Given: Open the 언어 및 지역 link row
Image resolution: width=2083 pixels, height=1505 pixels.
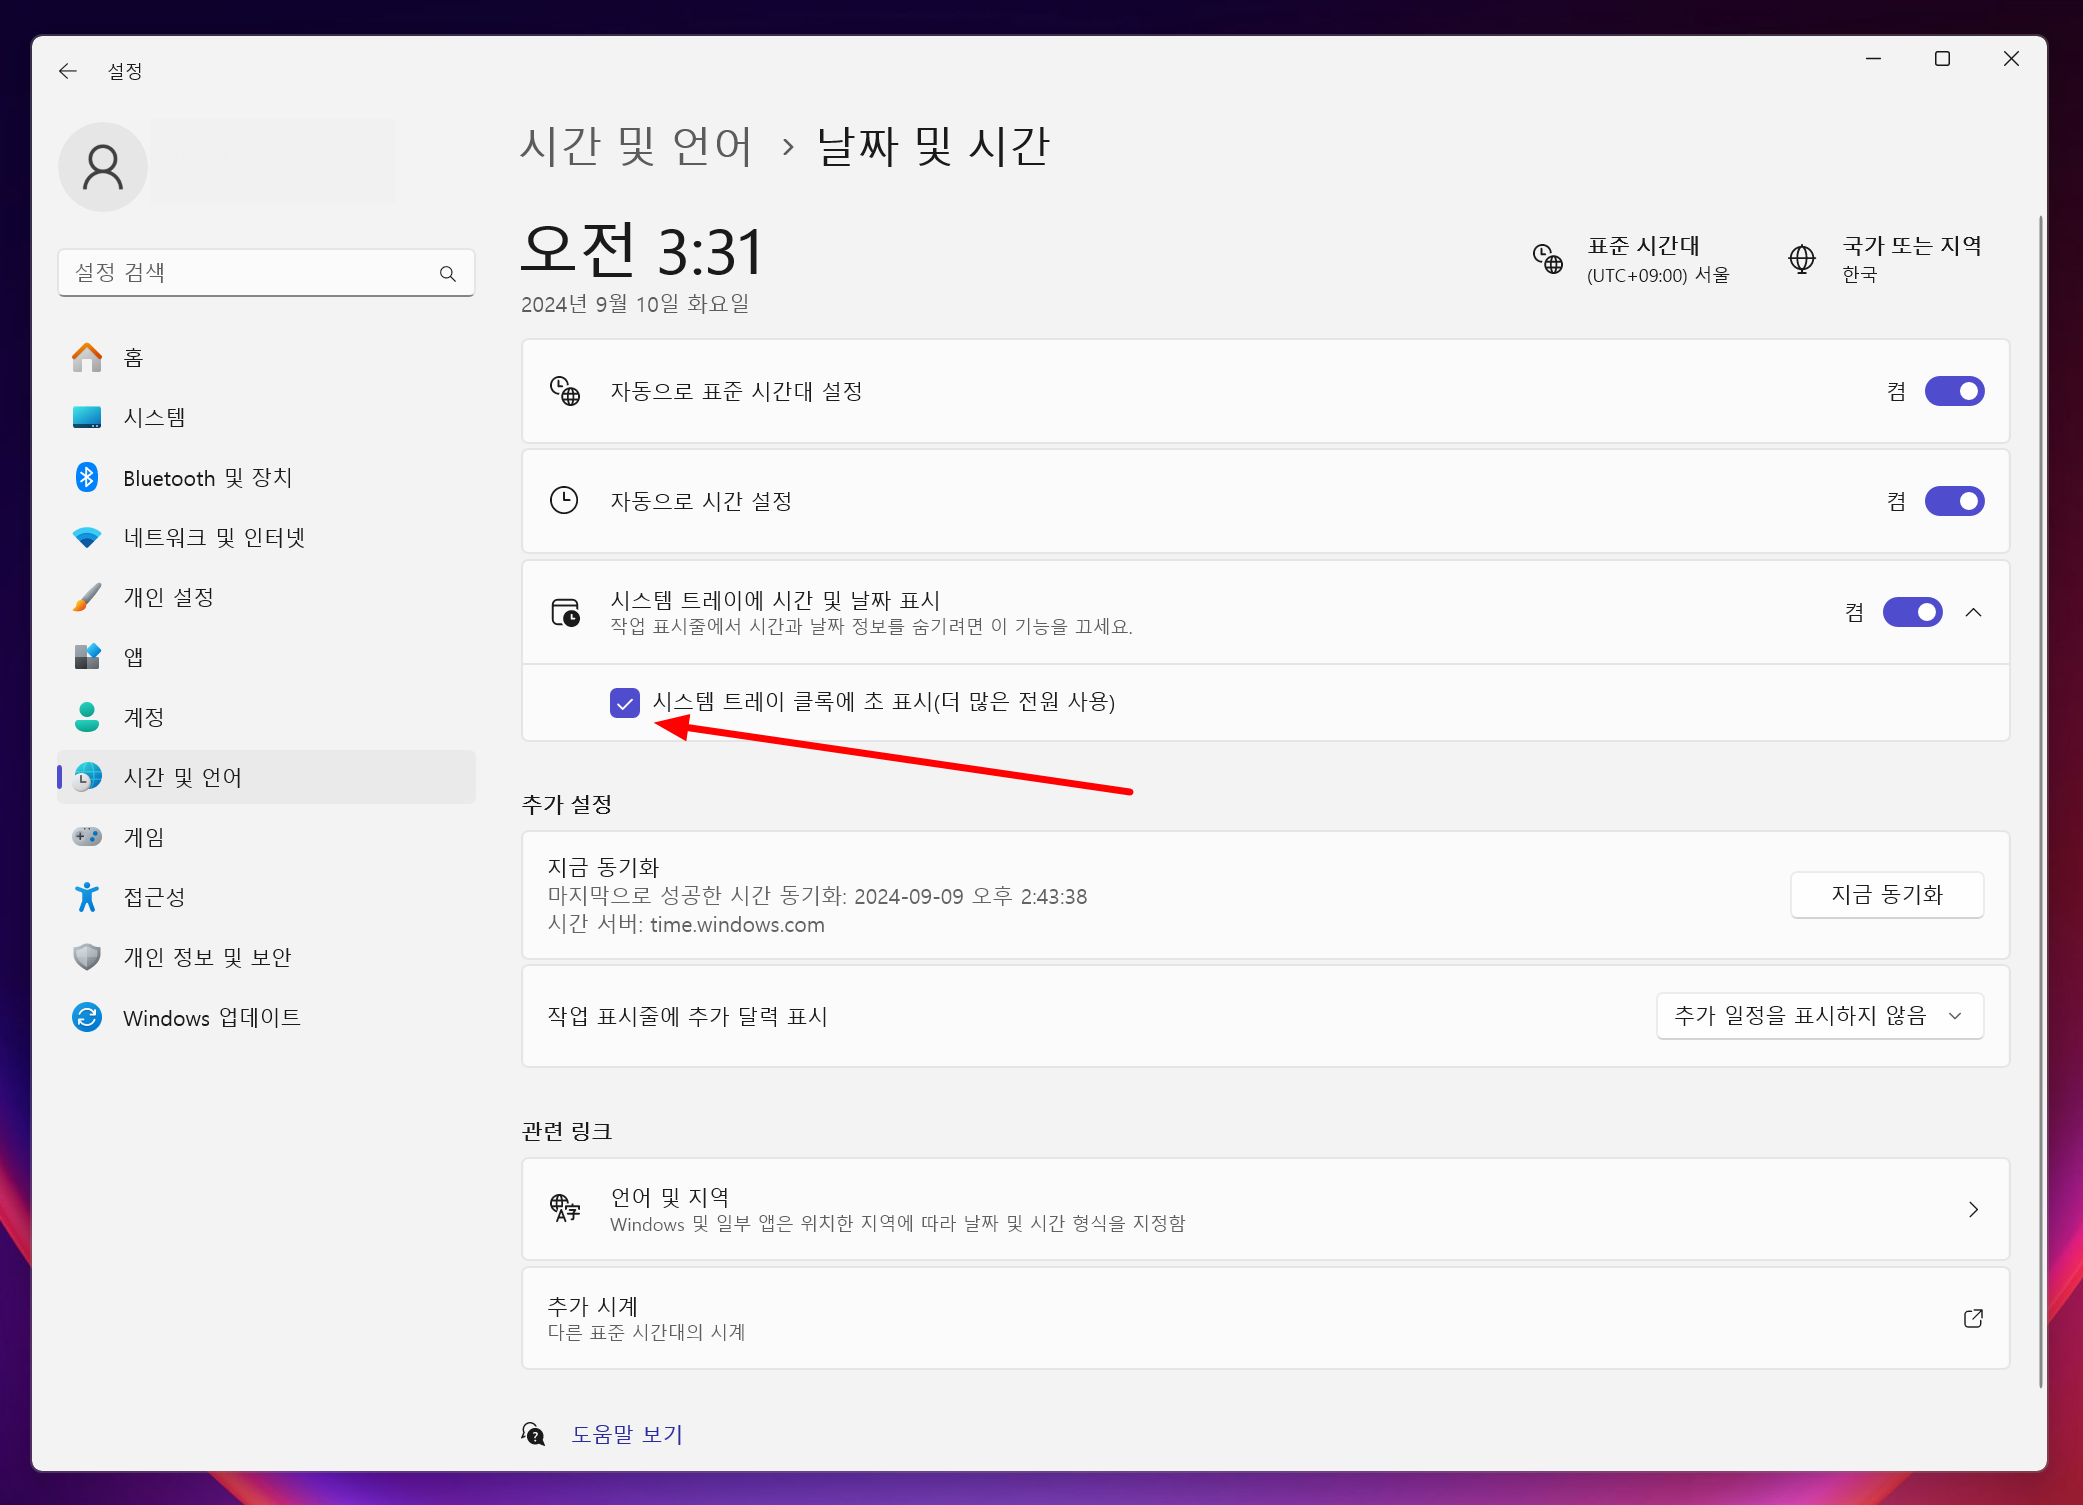Looking at the screenshot, I should (x=1264, y=1209).
